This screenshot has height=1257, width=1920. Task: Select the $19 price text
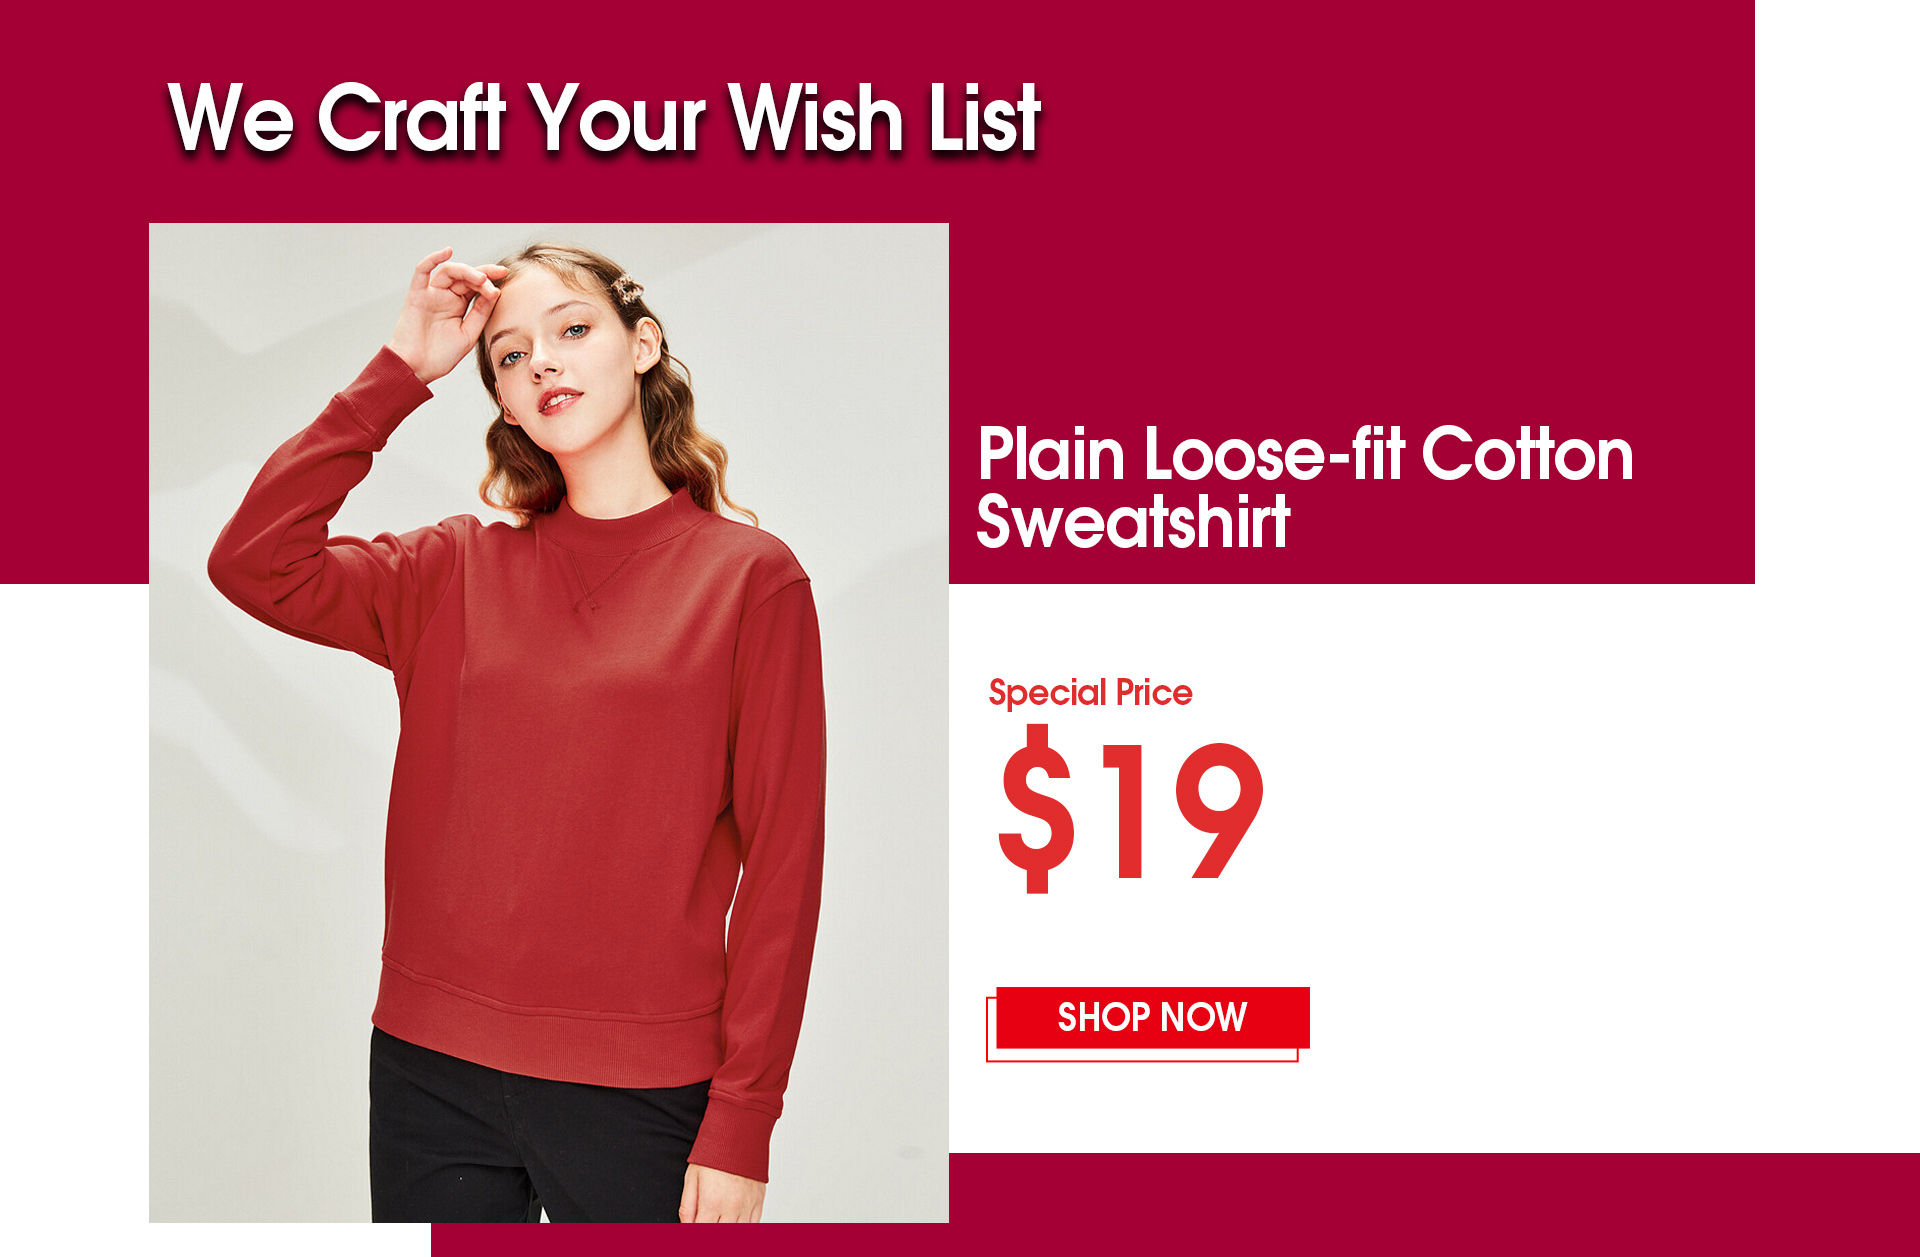[x=1130, y=808]
